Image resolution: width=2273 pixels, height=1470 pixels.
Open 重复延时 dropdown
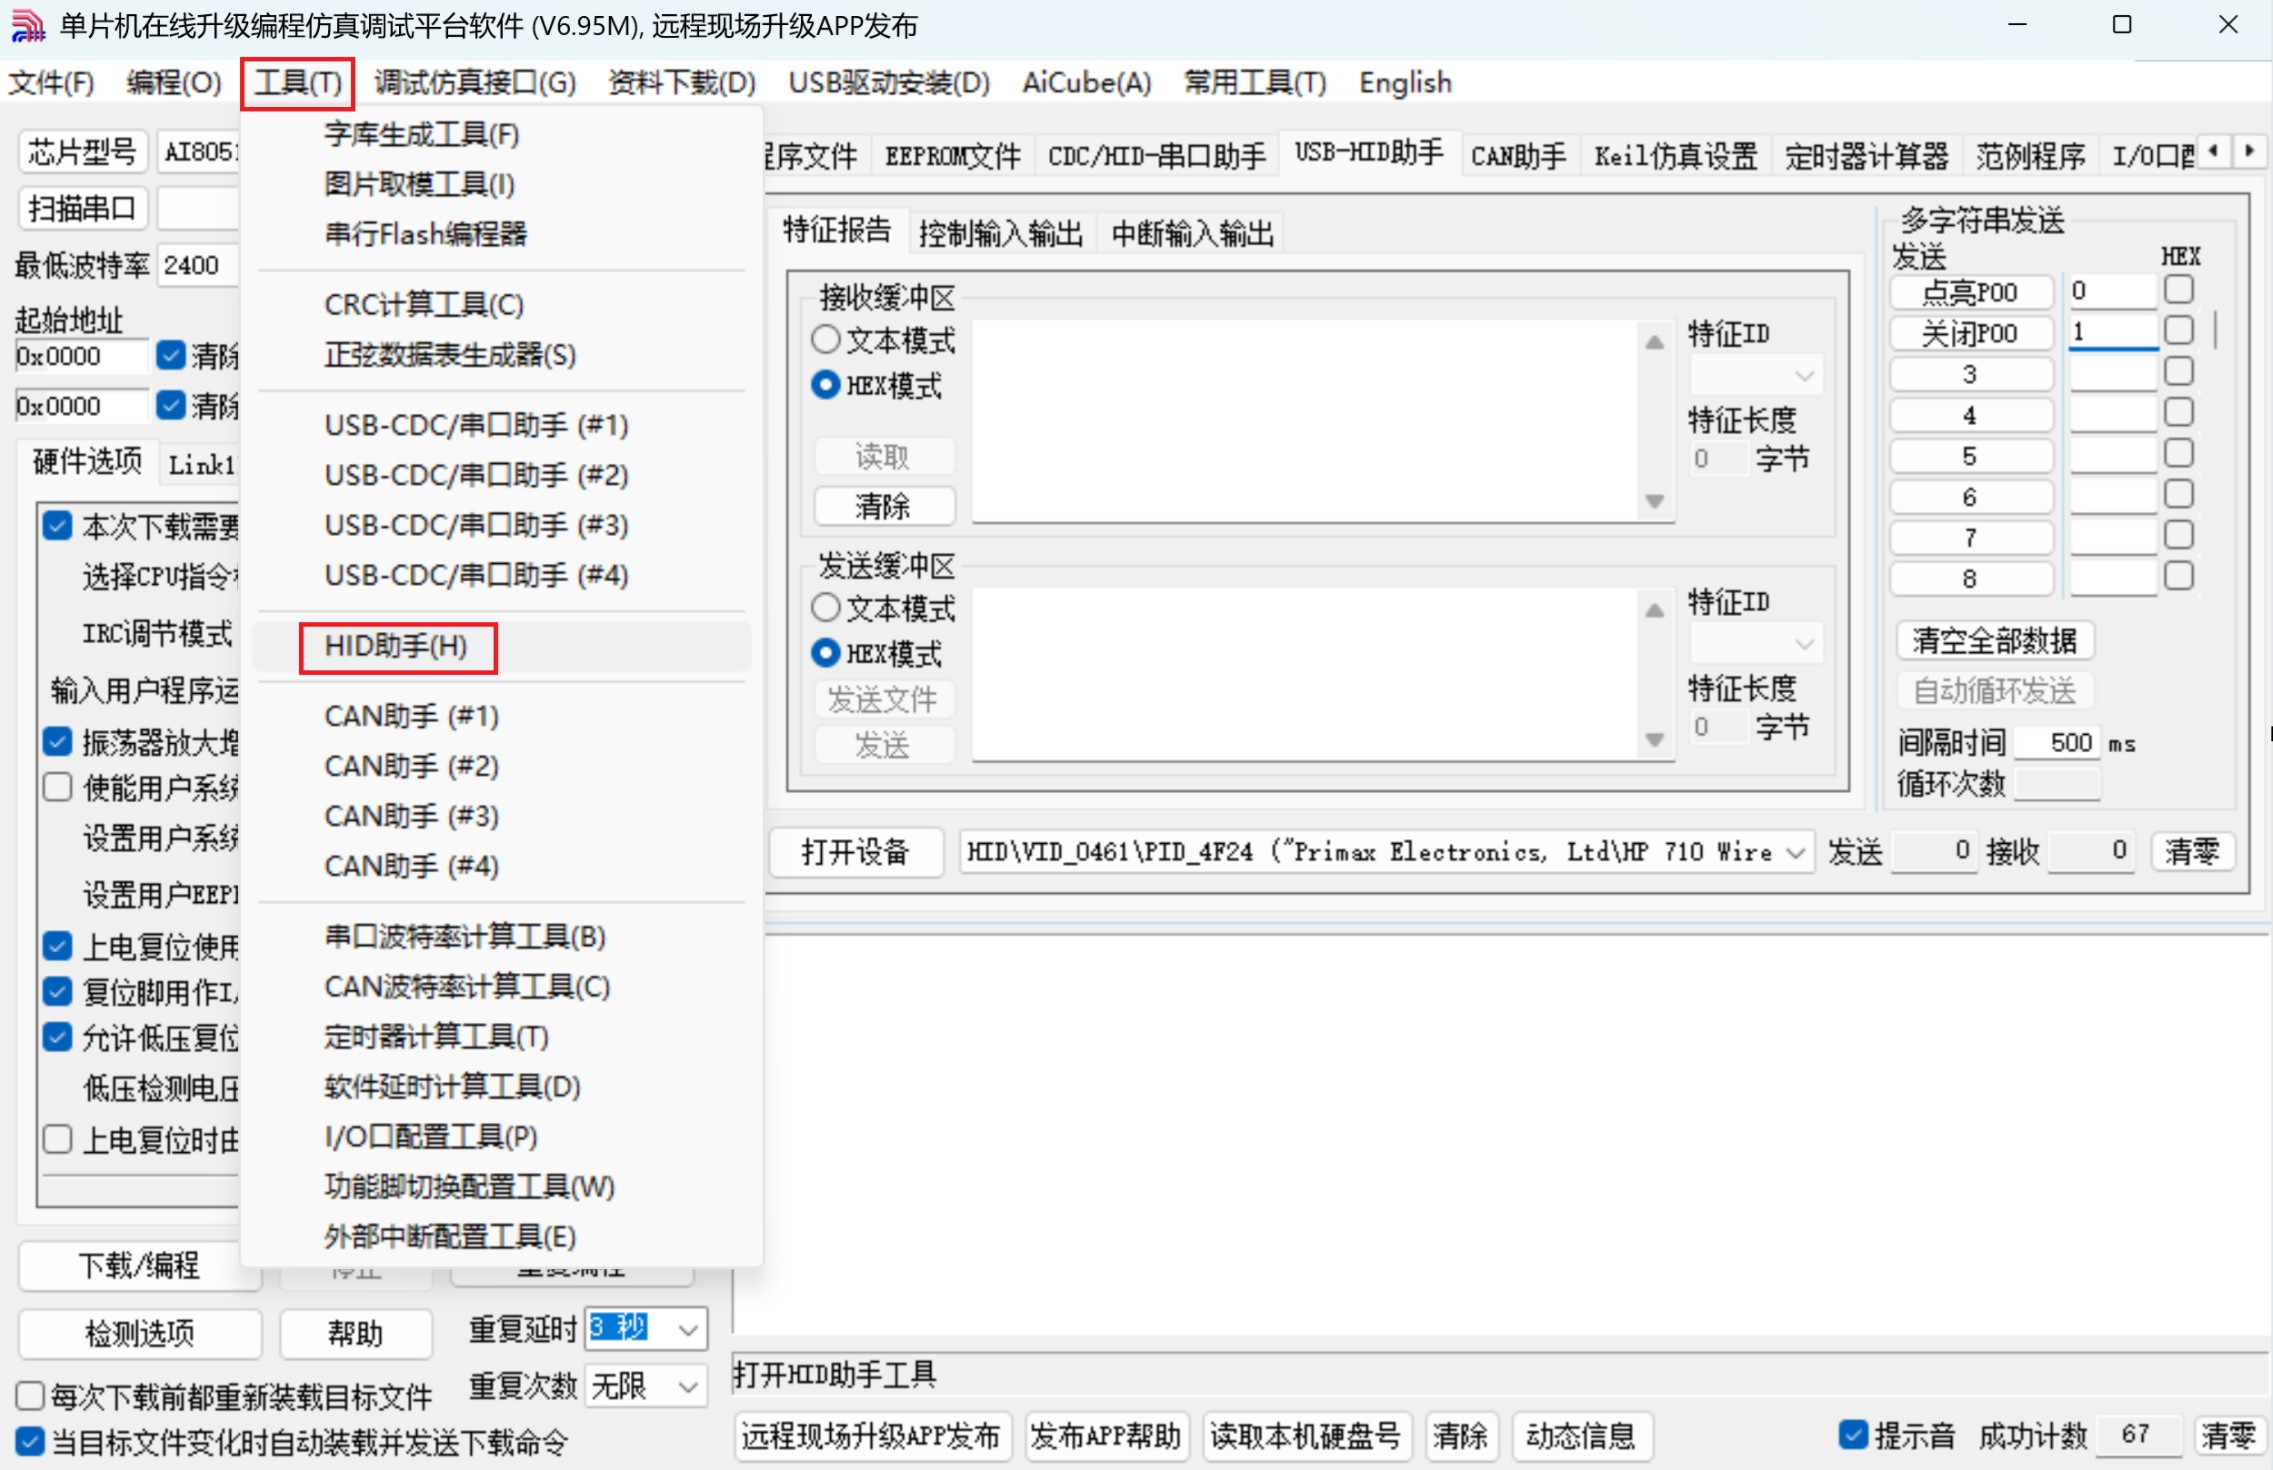tap(688, 1330)
